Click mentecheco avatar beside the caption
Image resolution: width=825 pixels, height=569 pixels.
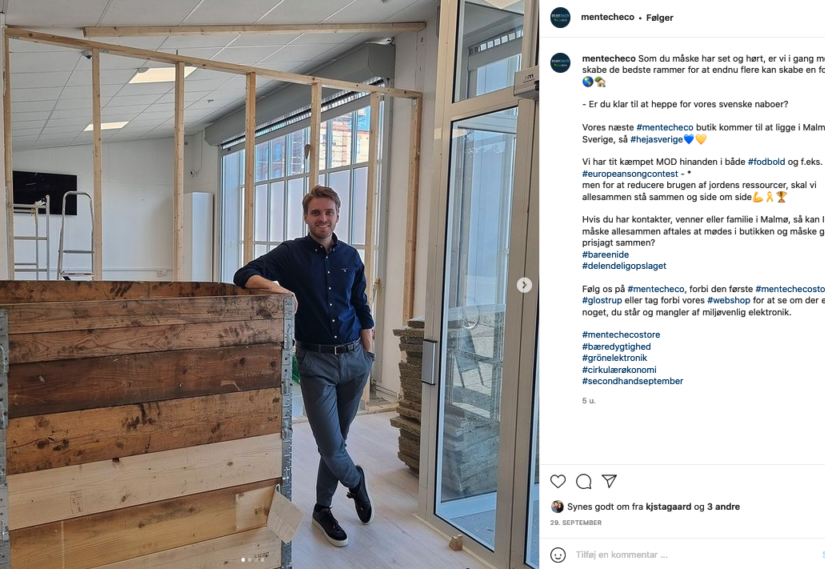pyautogui.click(x=560, y=63)
